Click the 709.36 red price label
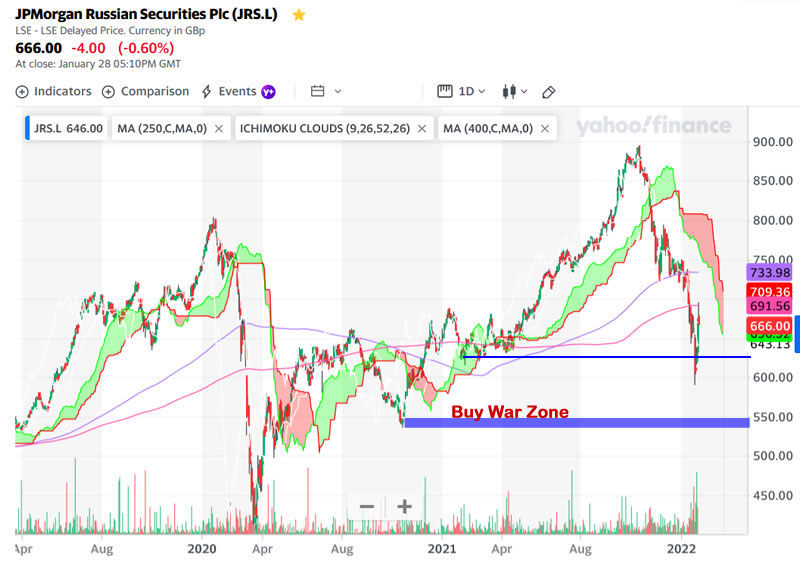Screen dimensions: 800x577 [x=769, y=291]
